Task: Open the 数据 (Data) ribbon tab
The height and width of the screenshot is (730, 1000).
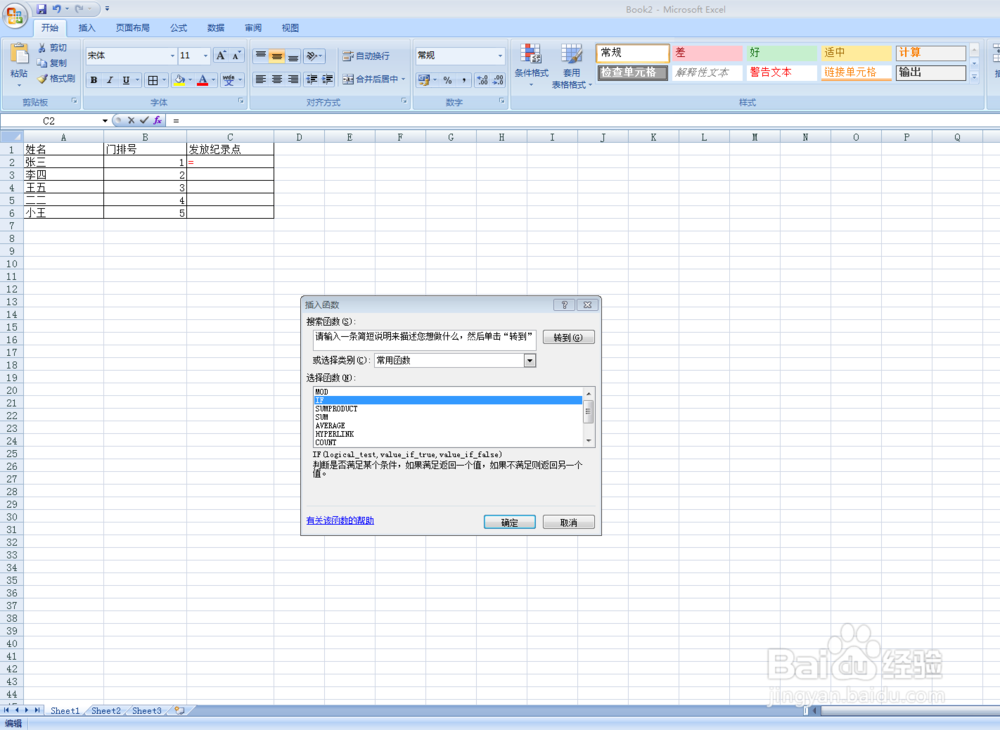Action: click(216, 28)
